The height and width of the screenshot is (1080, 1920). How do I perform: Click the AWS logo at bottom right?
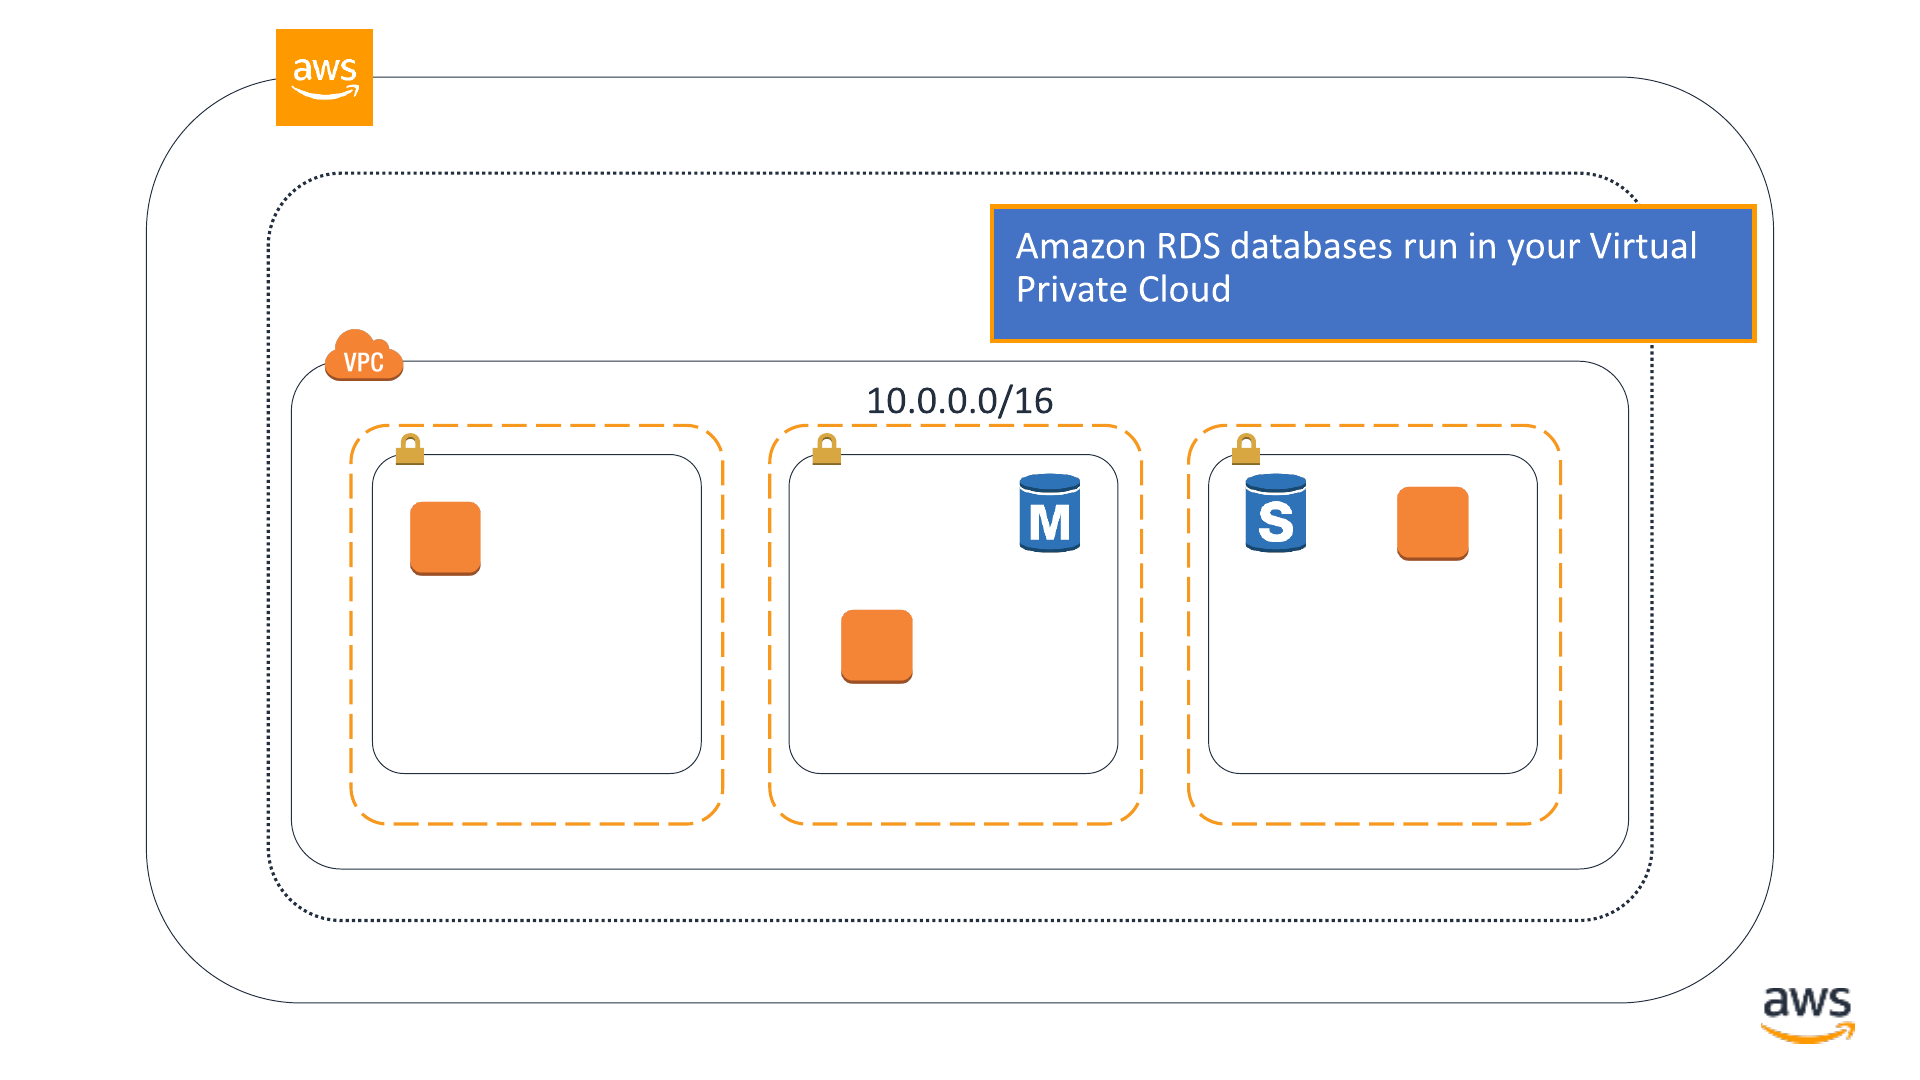(x=1808, y=1014)
